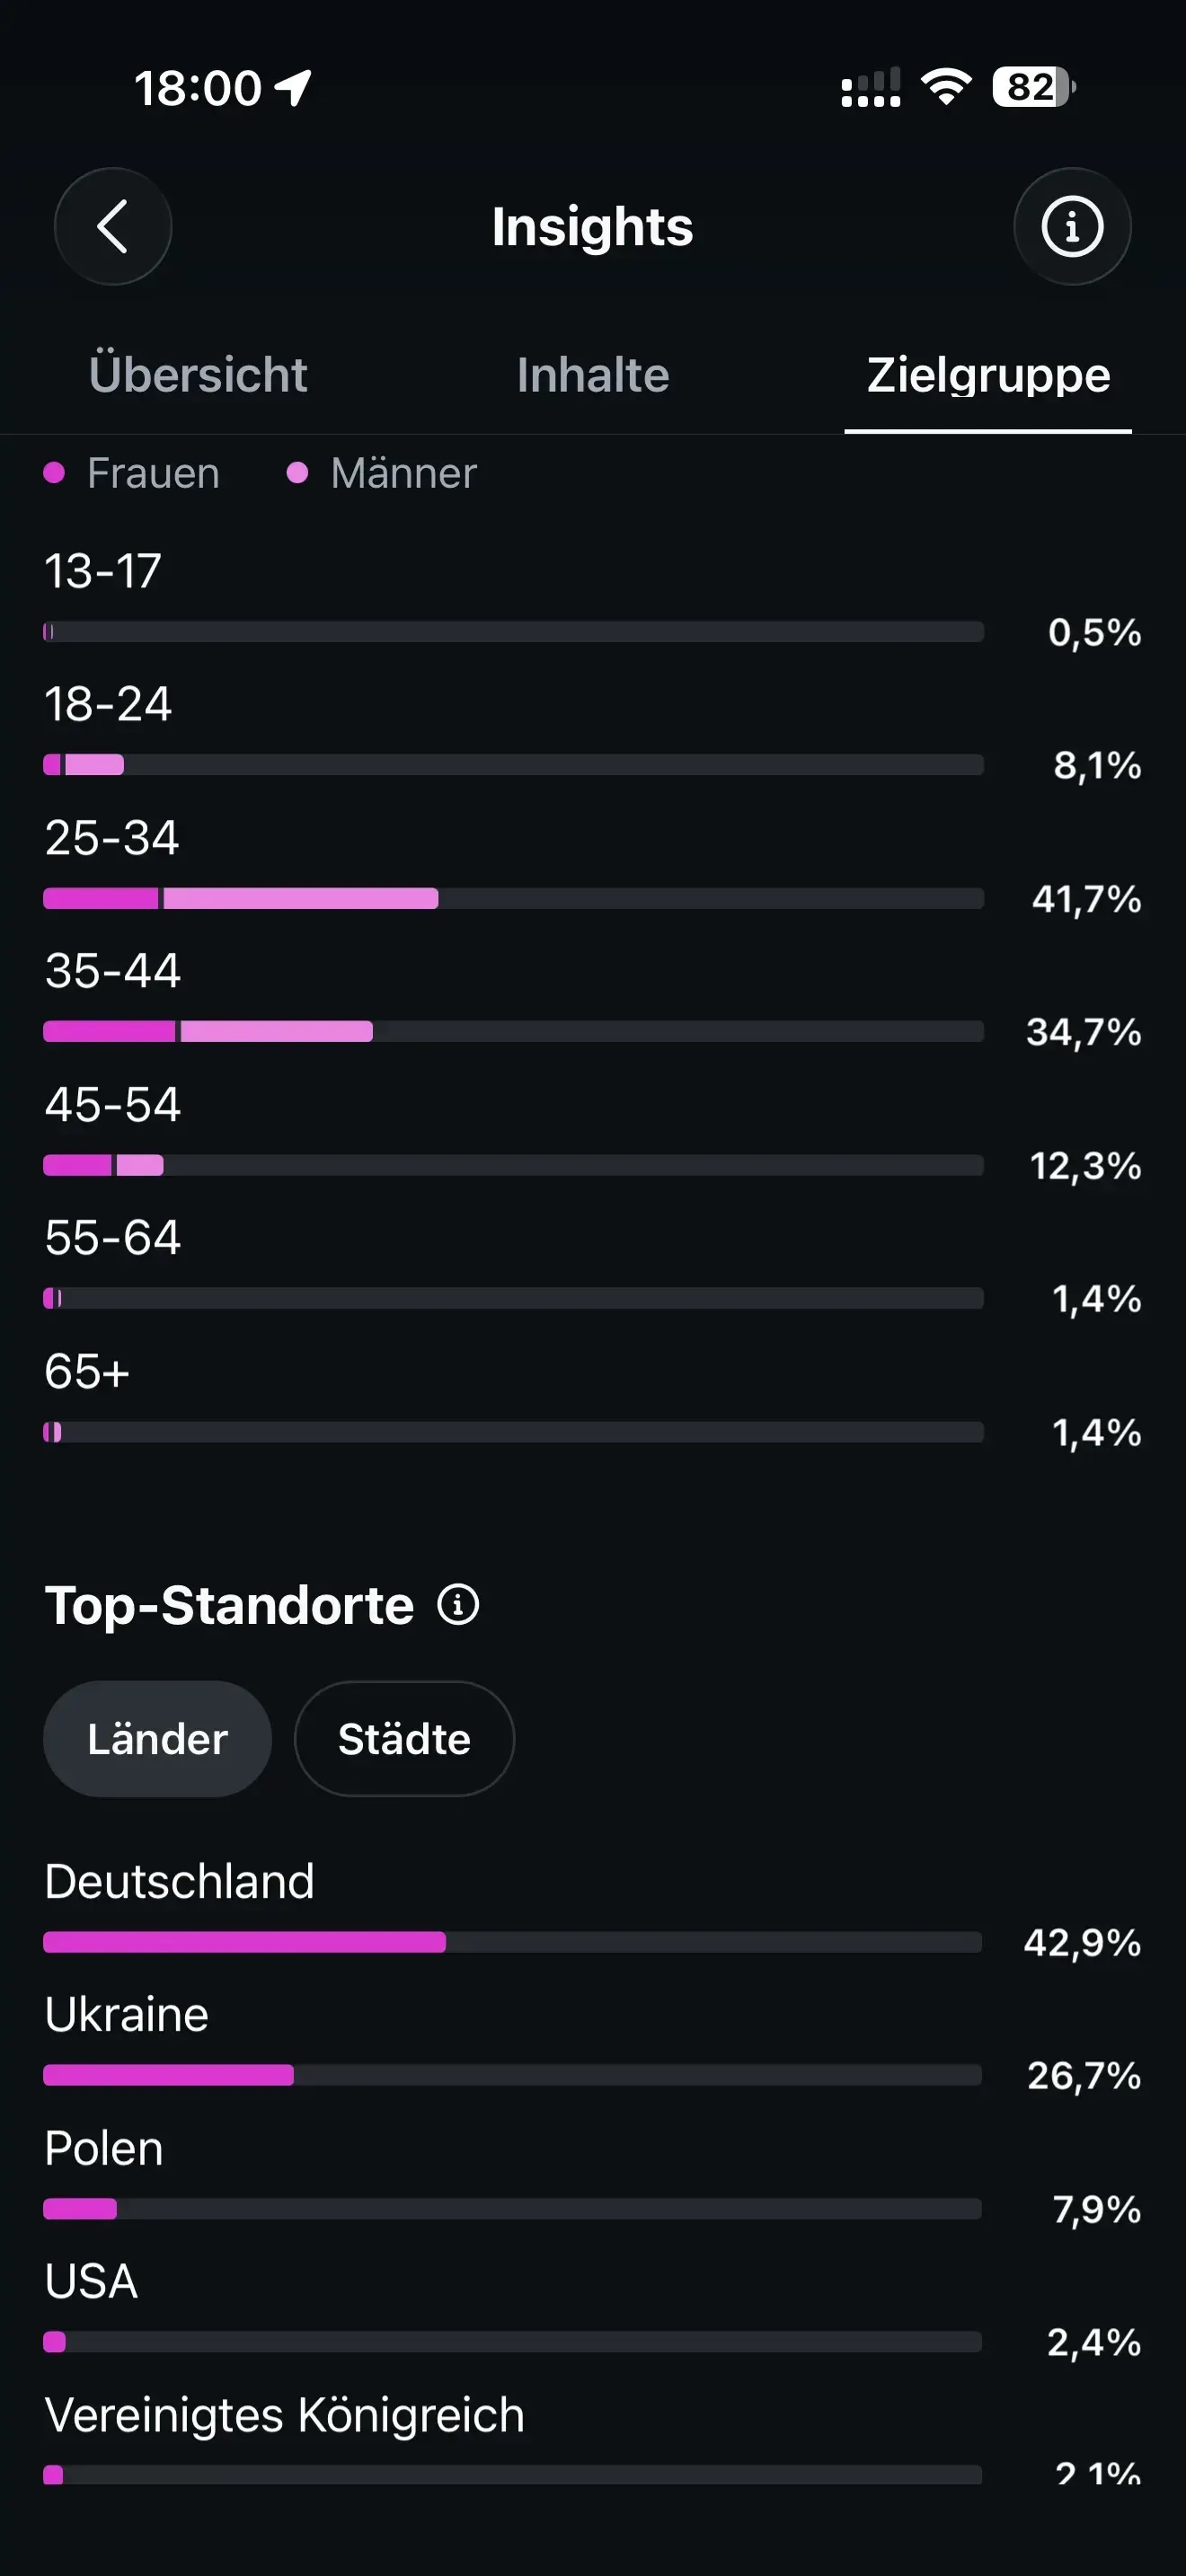Tap the Männer legend dot
The width and height of the screenshot is (1186, 2576).
coord(297,473)
